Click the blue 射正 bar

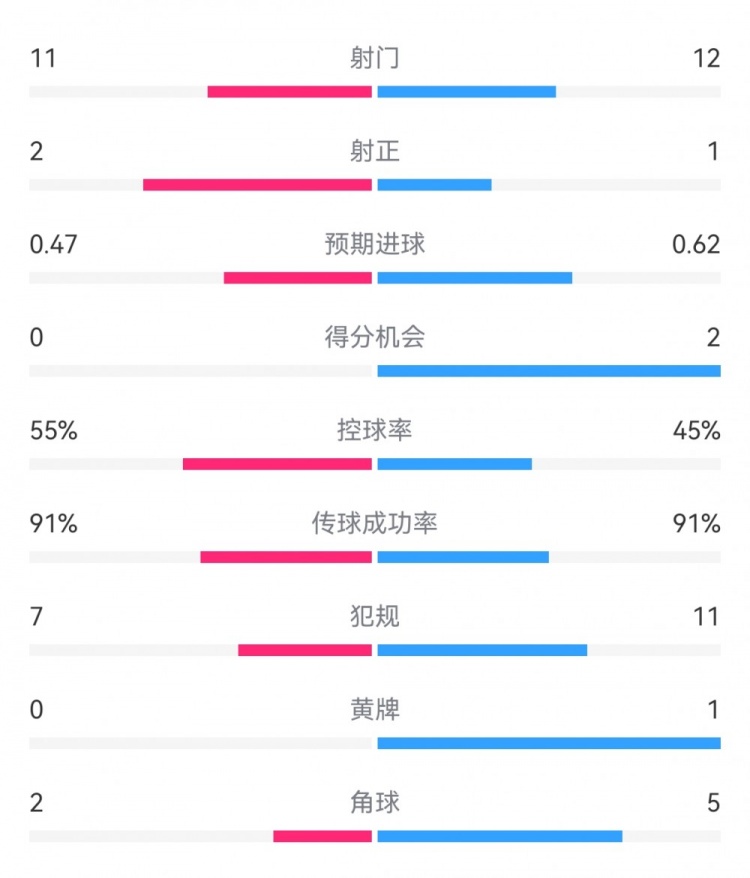pyautogui.click(x=434, y=185)
